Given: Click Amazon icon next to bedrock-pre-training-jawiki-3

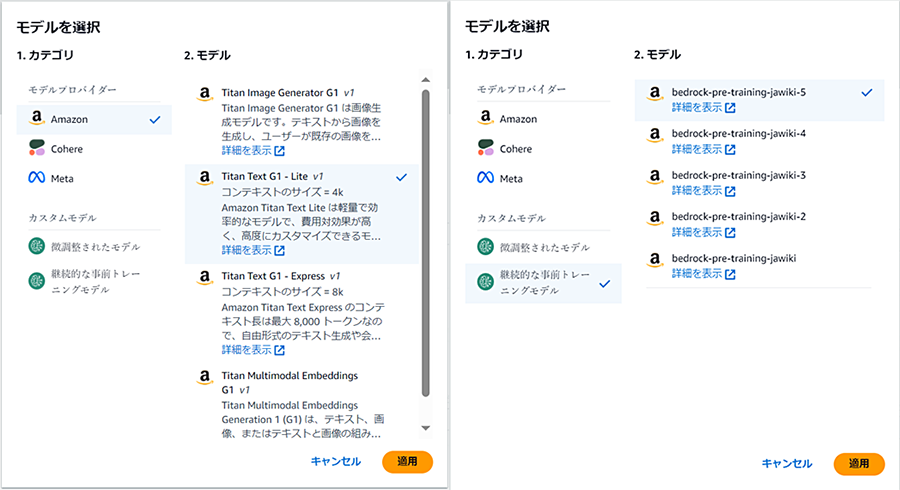Looking at the screenshot, I should [x=655, y=176].
